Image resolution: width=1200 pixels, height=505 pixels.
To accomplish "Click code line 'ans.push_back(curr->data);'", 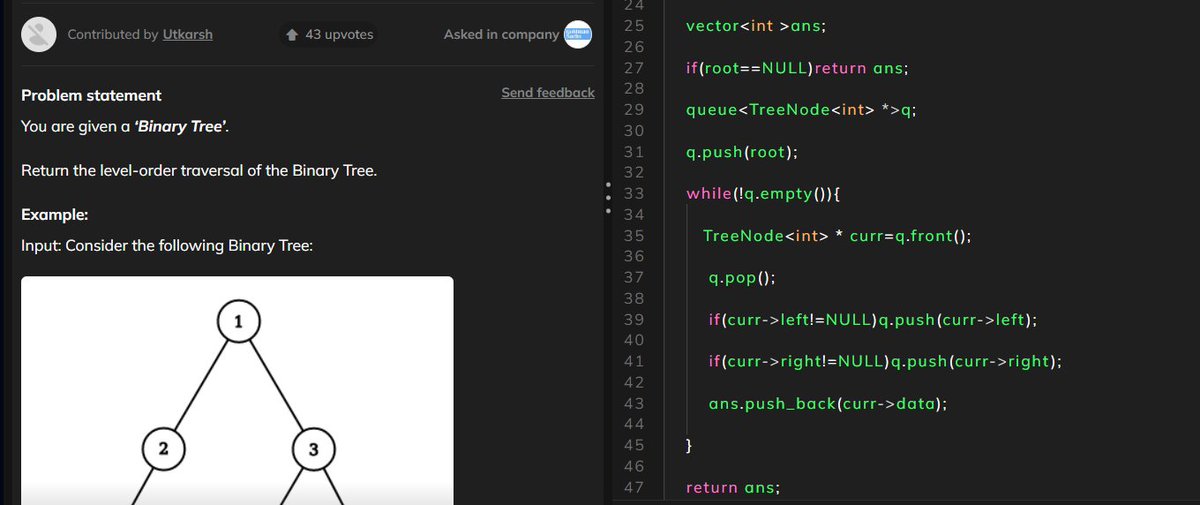I will click(828, 403).
